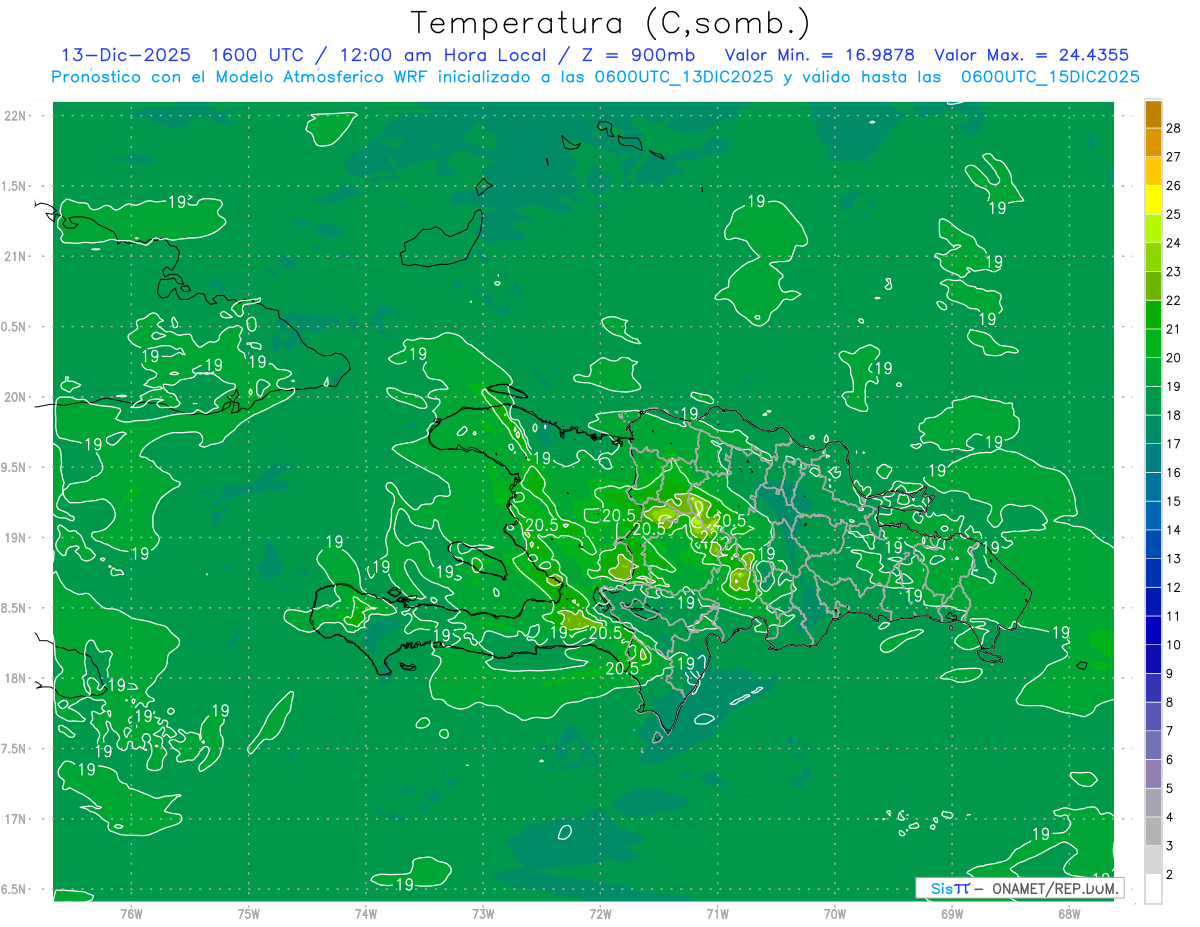Click the "76W" longitude axis label
This screenshot has width=1200, height=927.
(131, 913)
